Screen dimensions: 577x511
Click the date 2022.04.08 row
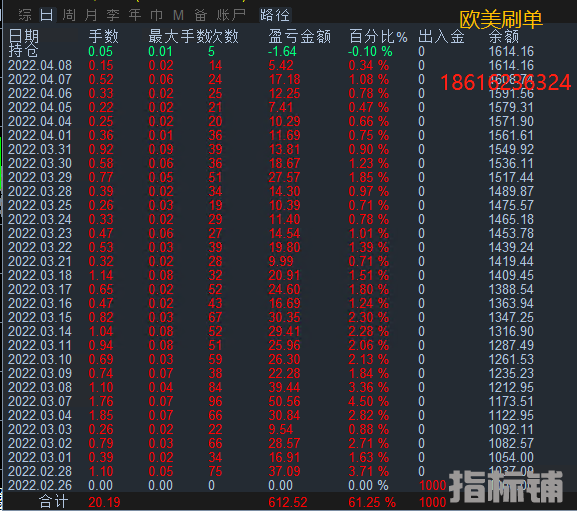click(40, 65)
